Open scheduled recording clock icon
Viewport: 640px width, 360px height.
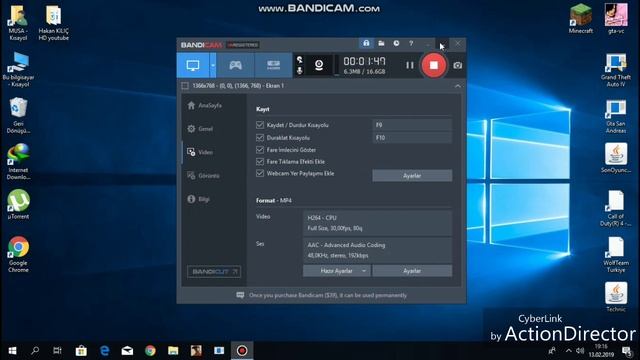pyautogui.click(x=396, y=43)
